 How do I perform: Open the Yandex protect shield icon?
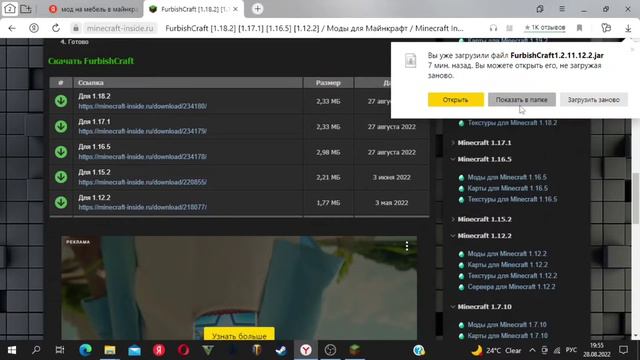tap(34, 28)
